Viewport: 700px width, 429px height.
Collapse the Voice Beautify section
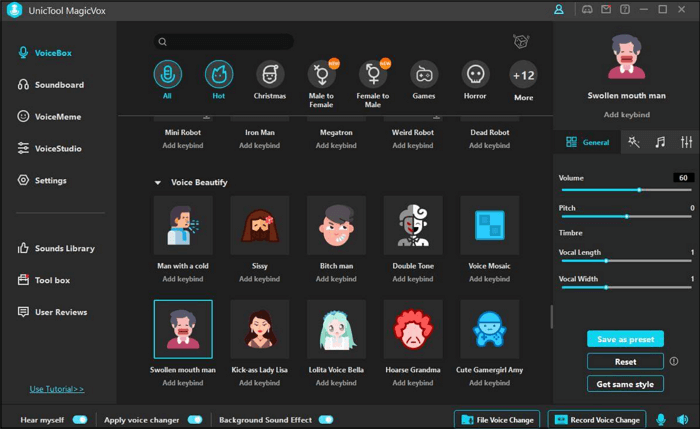[157, 183]
